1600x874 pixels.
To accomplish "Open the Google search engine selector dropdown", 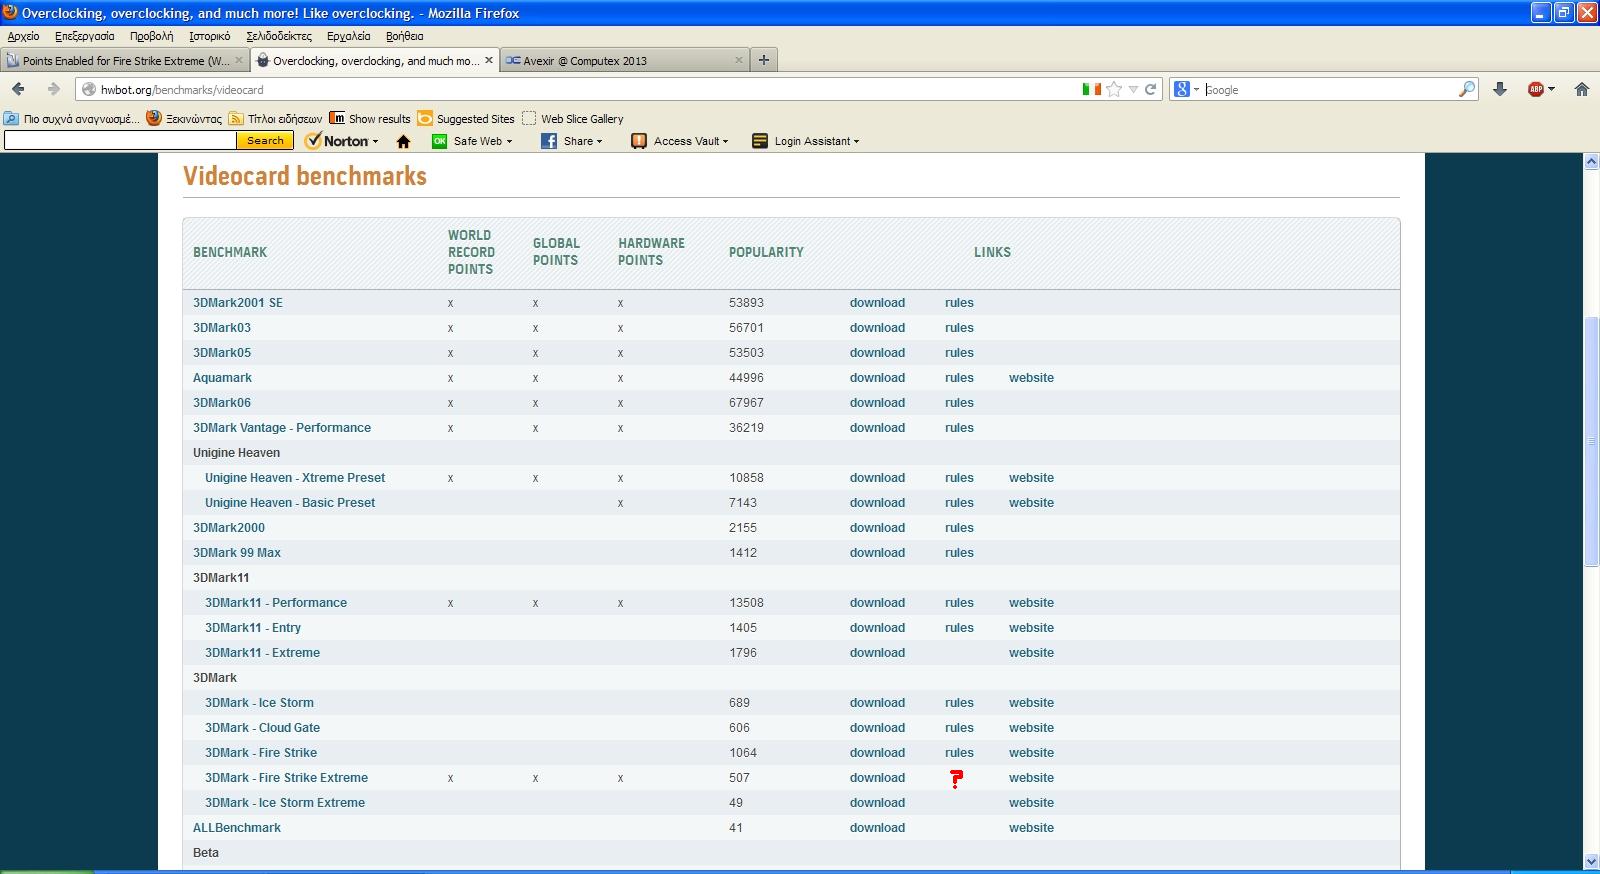I will pos(1185,89).
